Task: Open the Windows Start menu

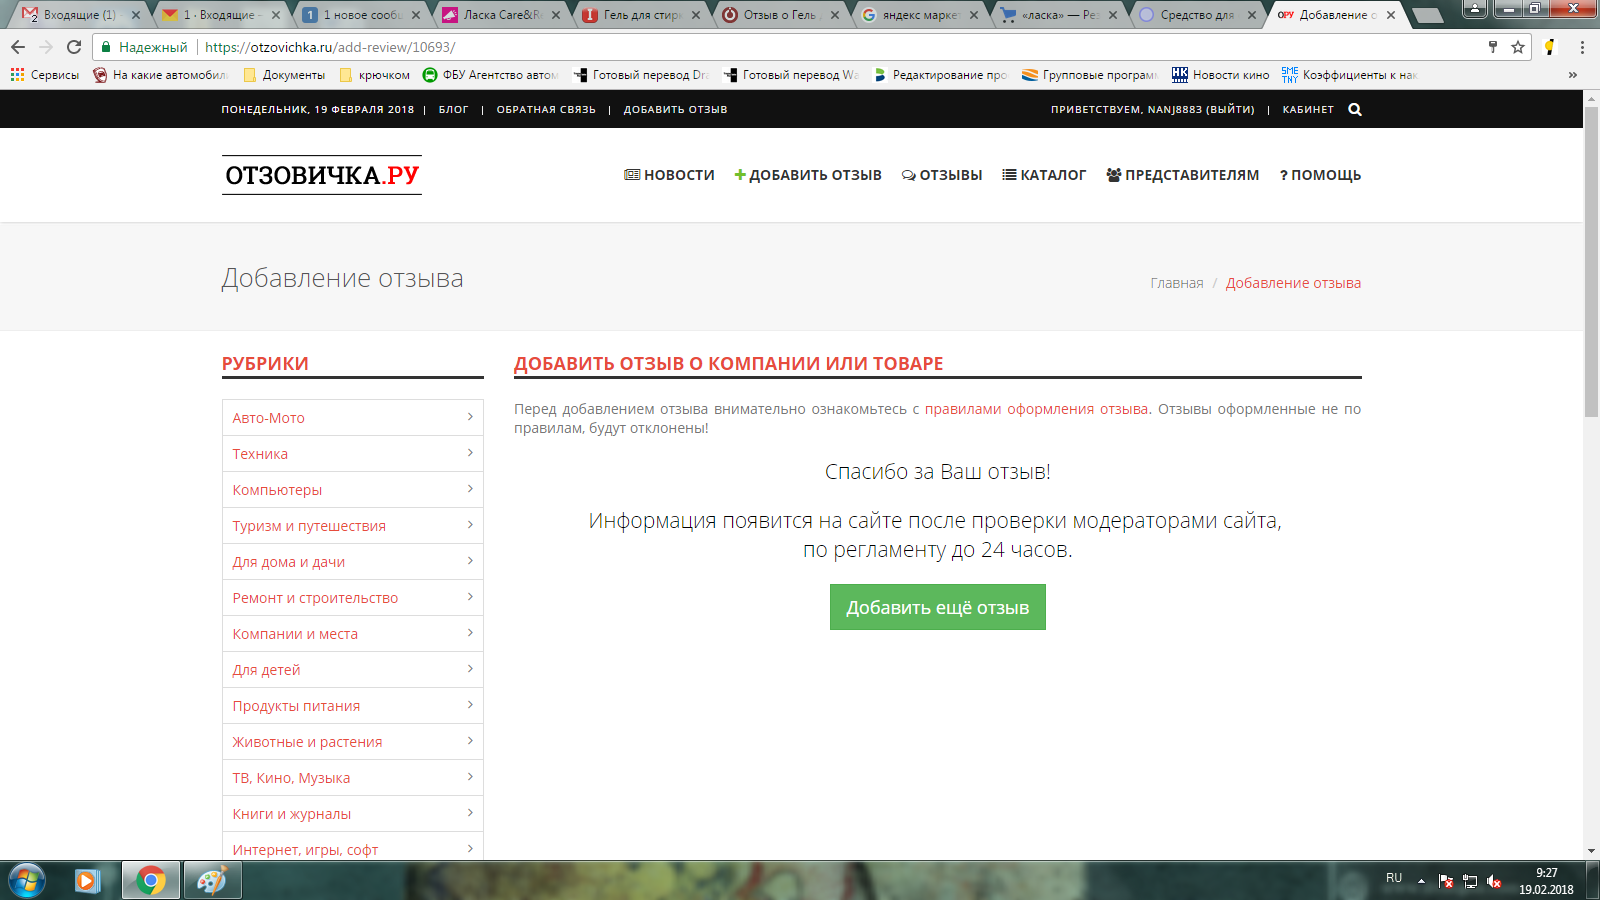Action: [26, 880]
